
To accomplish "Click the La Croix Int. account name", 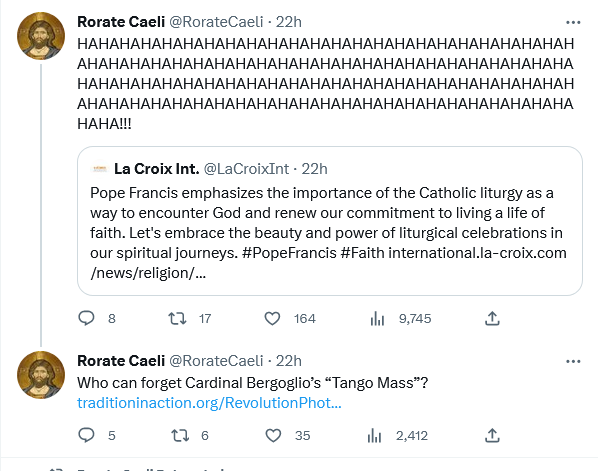I will point(157,169).
